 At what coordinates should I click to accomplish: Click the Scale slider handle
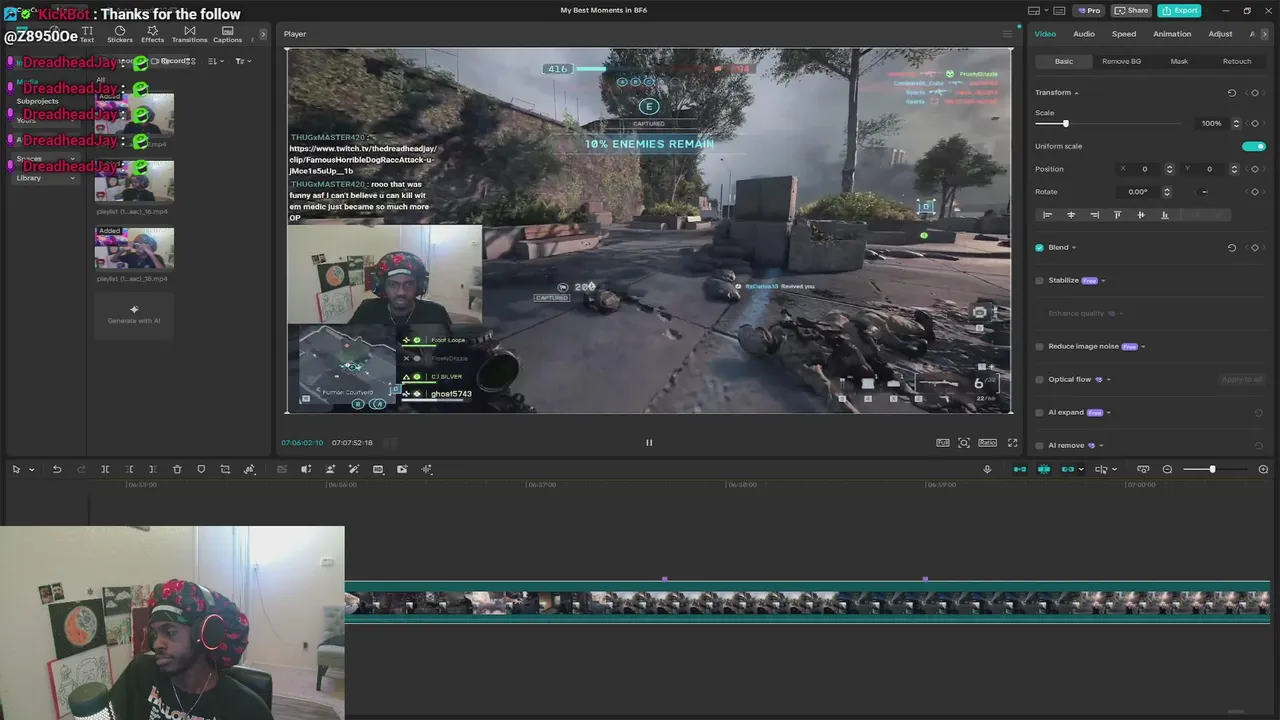1065,123
